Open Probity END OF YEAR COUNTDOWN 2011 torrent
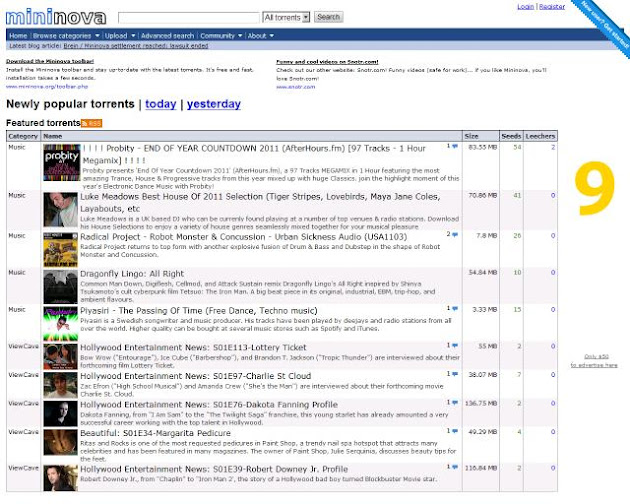 coord(254,154)
